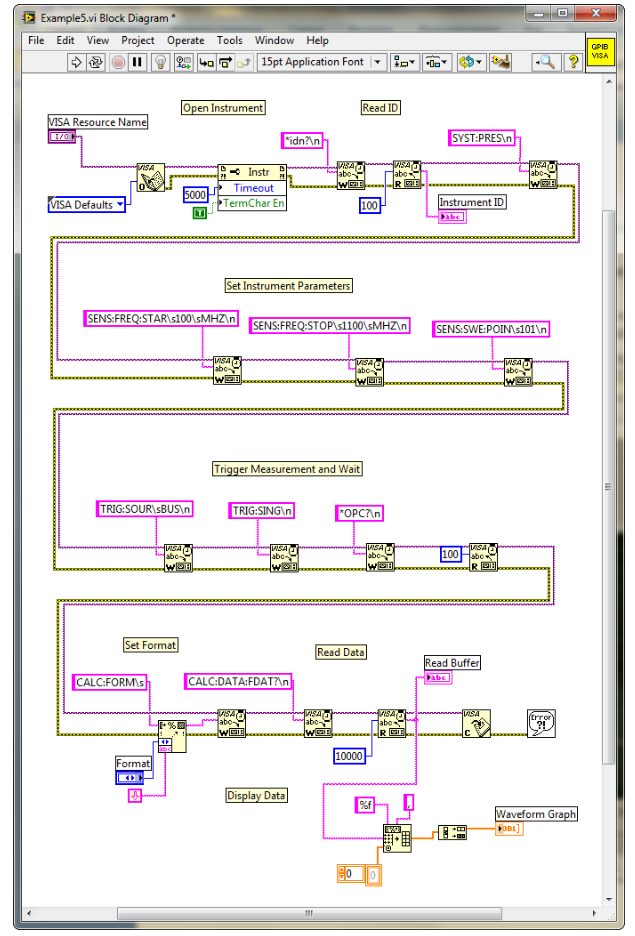
Task: Open the Project menu
Action: (137, 41)
